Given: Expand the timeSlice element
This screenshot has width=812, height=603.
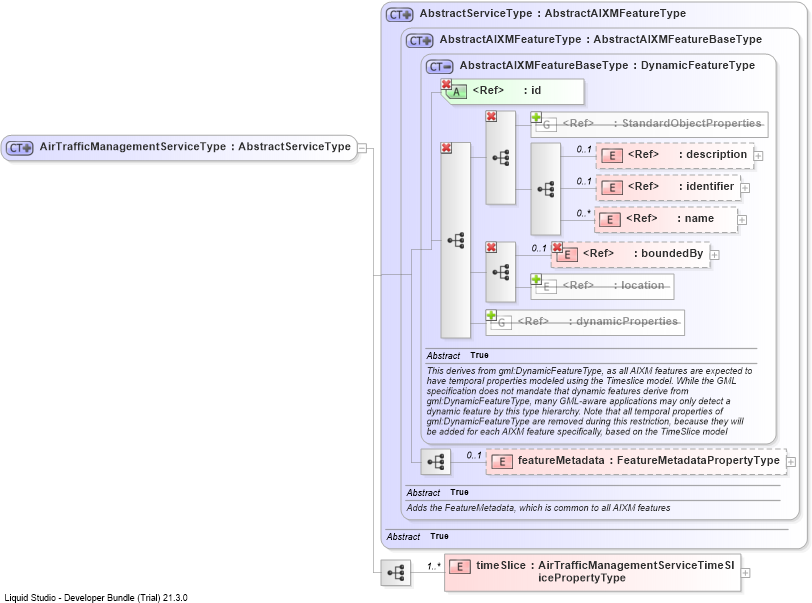Looking at the screenshot, I should 745,573.
